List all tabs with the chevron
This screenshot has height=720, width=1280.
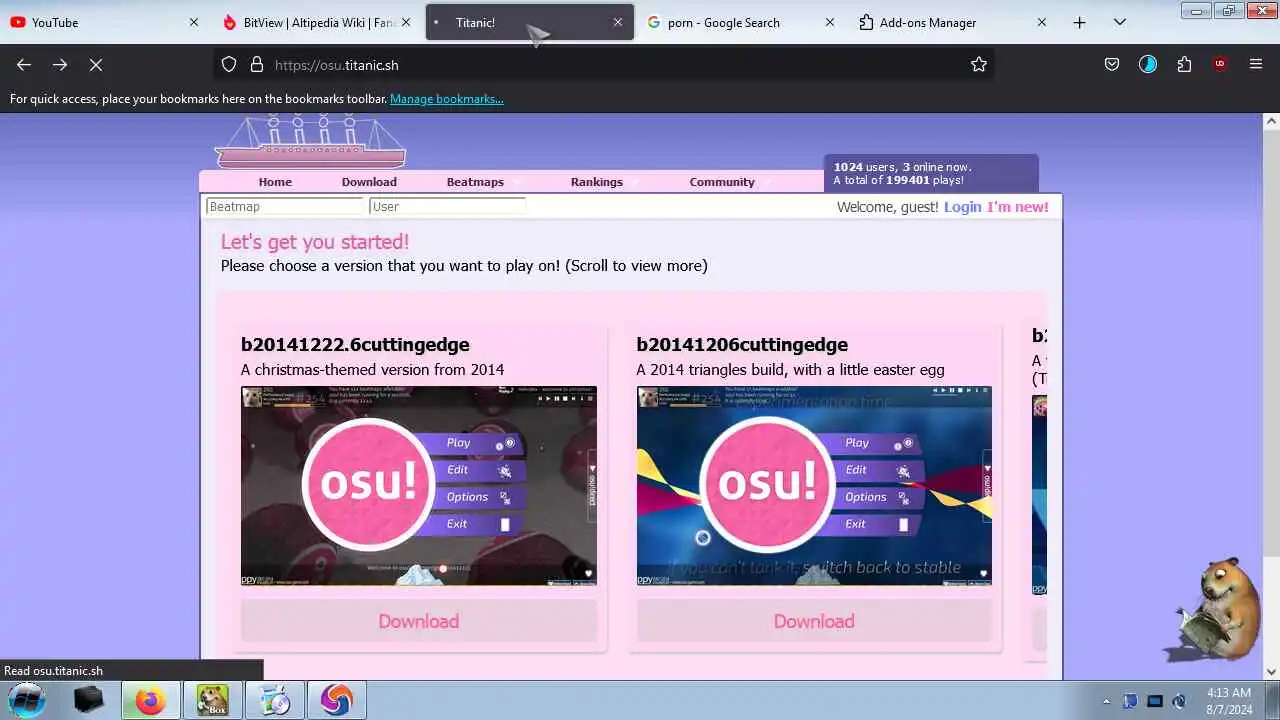coord(1120,22)
